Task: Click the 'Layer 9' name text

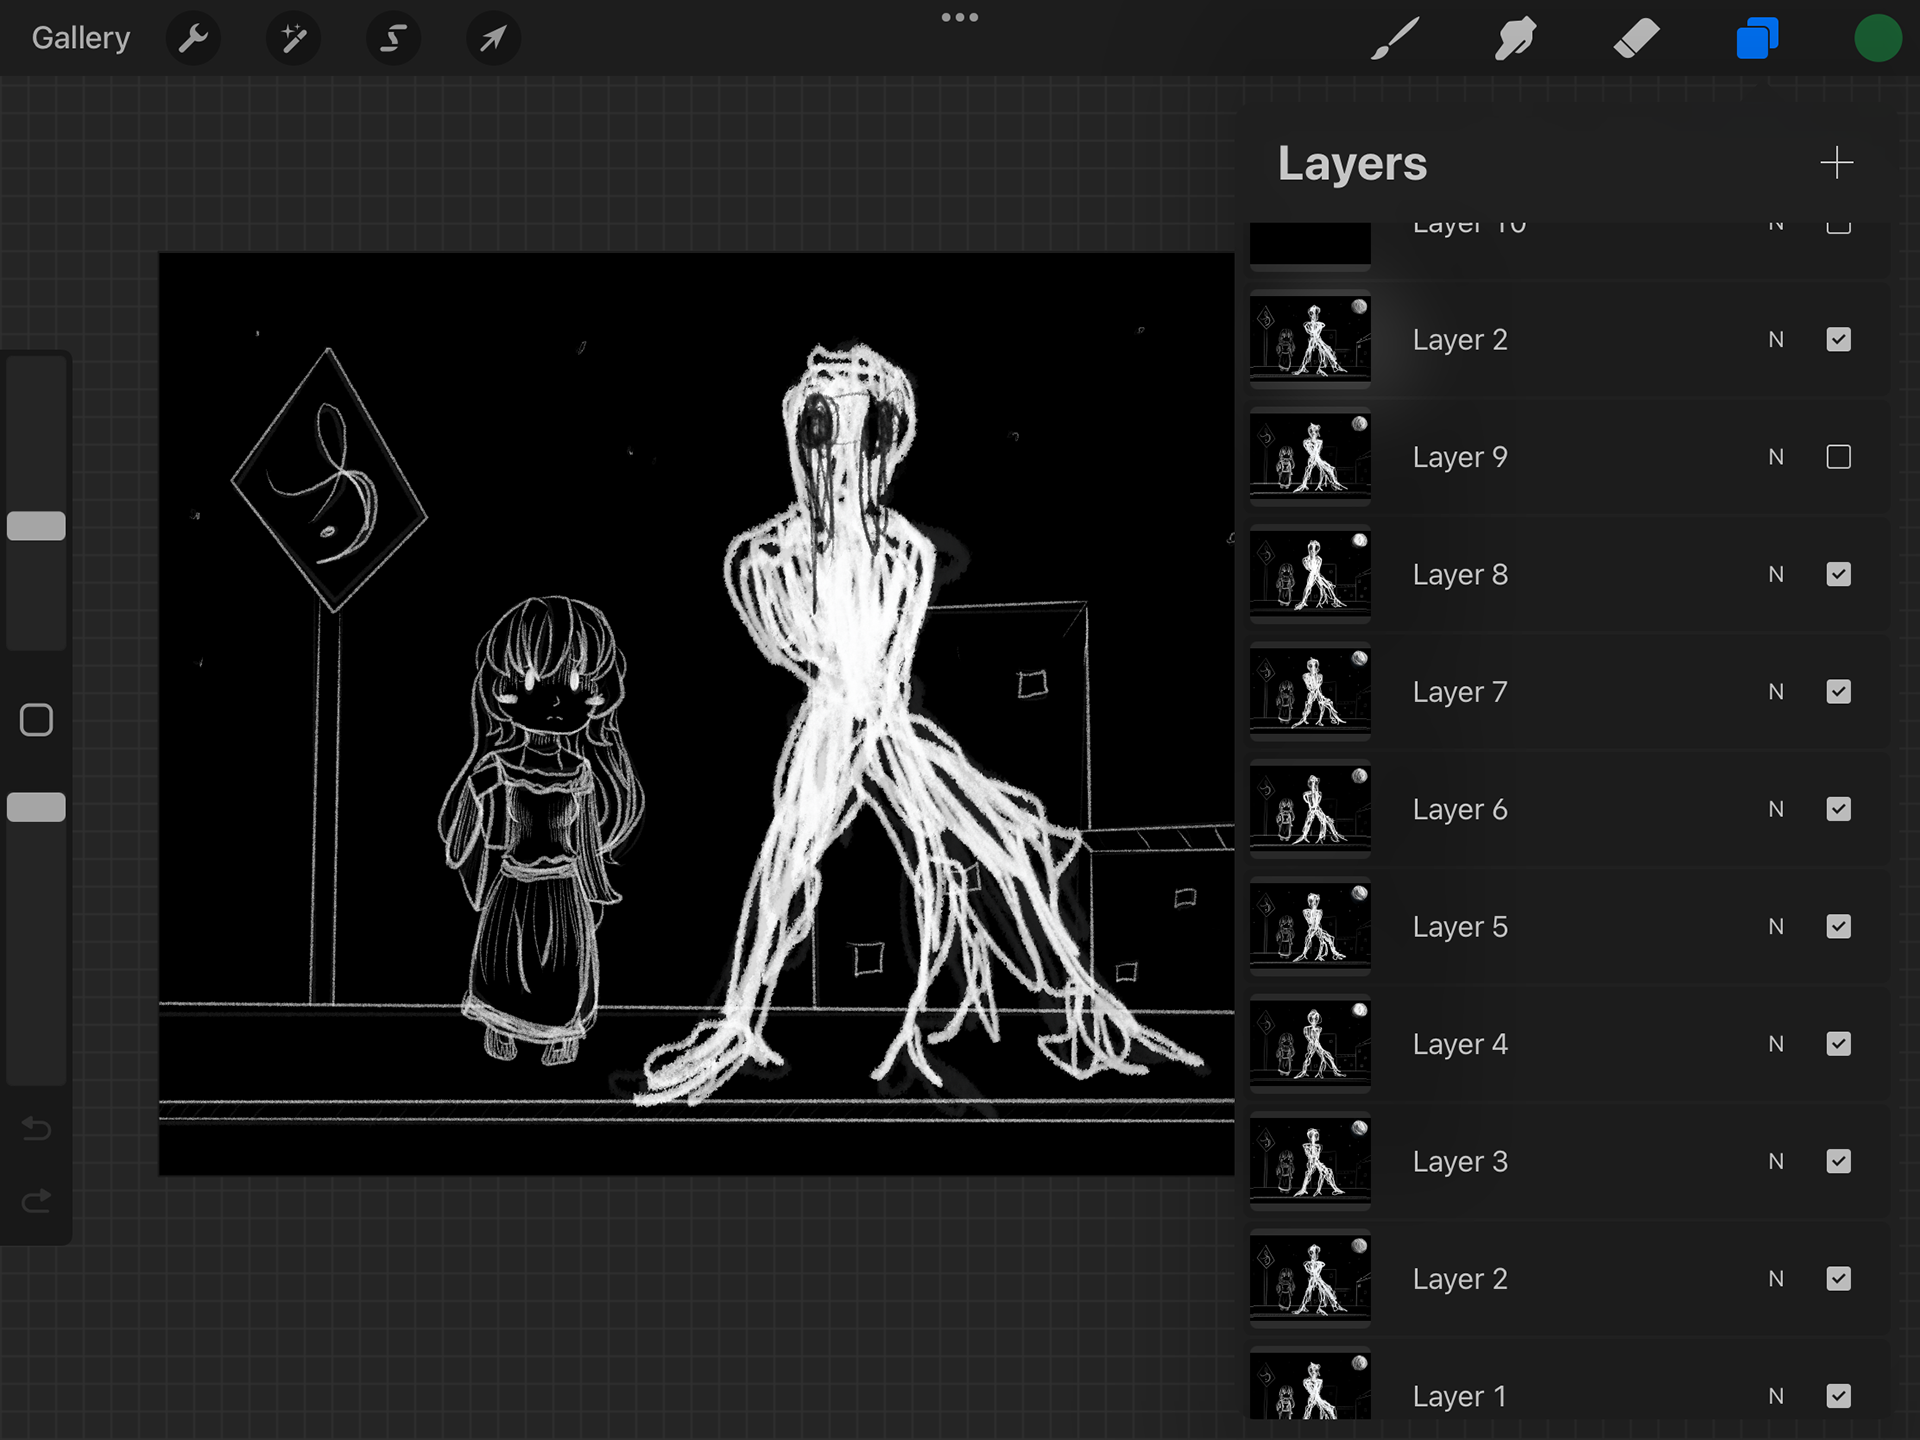Action: [1460, 458]
